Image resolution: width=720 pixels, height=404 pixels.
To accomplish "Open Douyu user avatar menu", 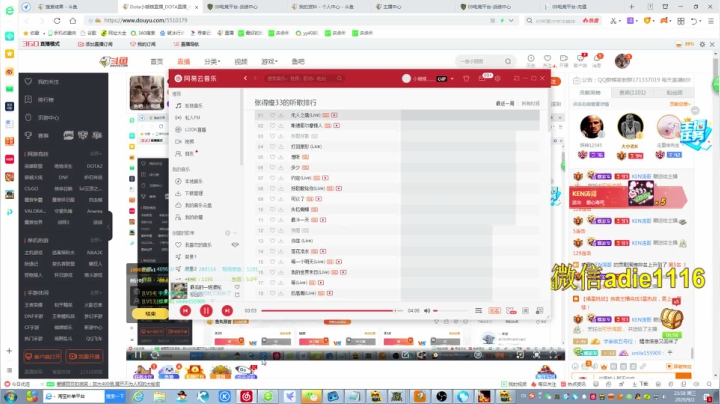I will point(622,61).
